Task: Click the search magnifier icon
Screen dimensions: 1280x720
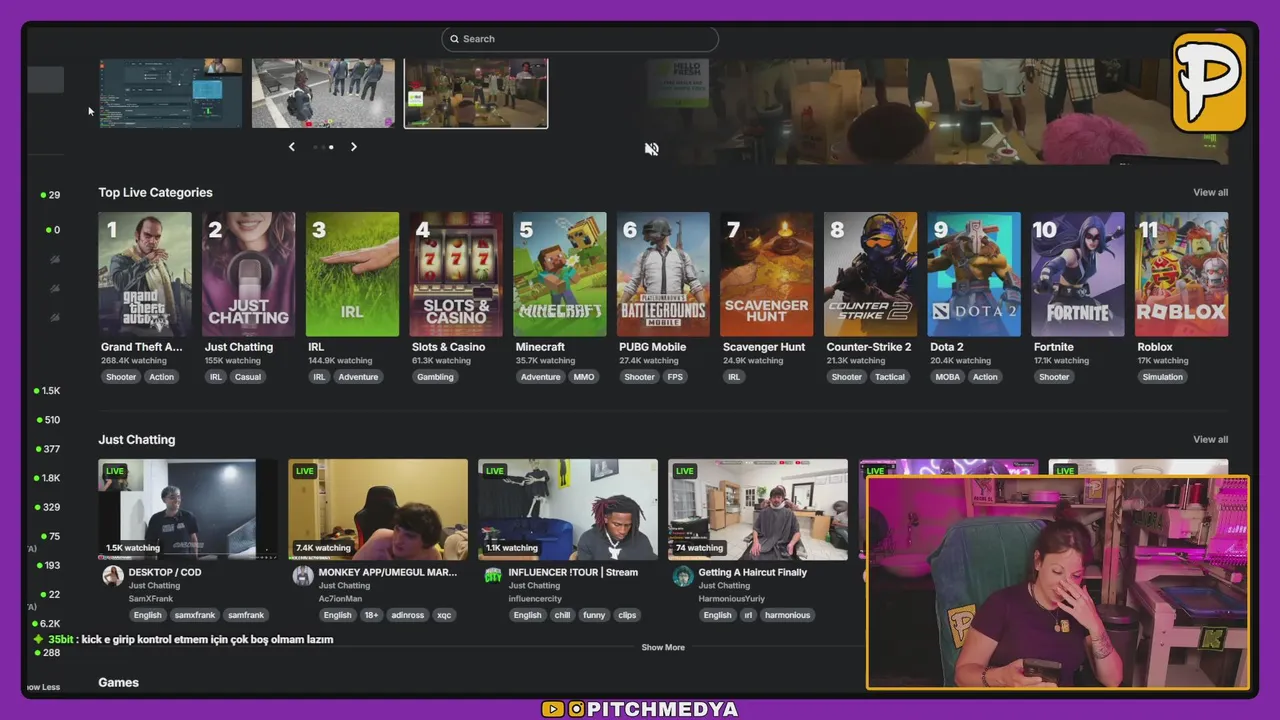Action: click(x=454, y=39)
